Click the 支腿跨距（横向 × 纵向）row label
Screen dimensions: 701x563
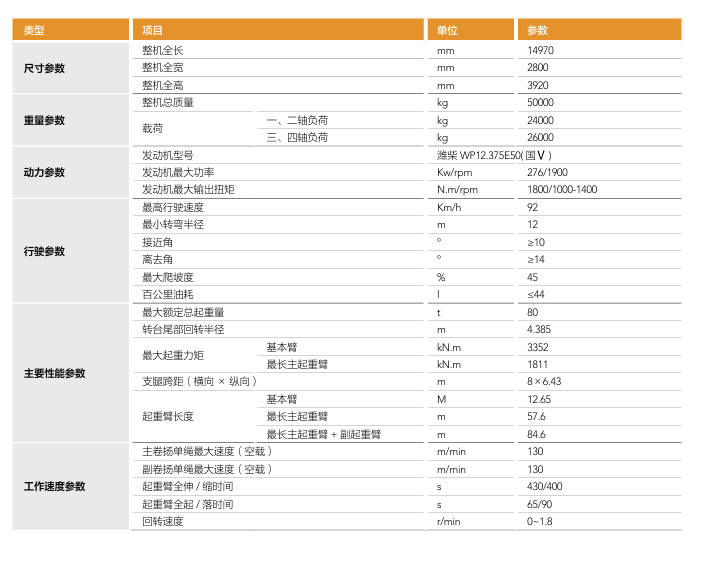tap(200, 381)
